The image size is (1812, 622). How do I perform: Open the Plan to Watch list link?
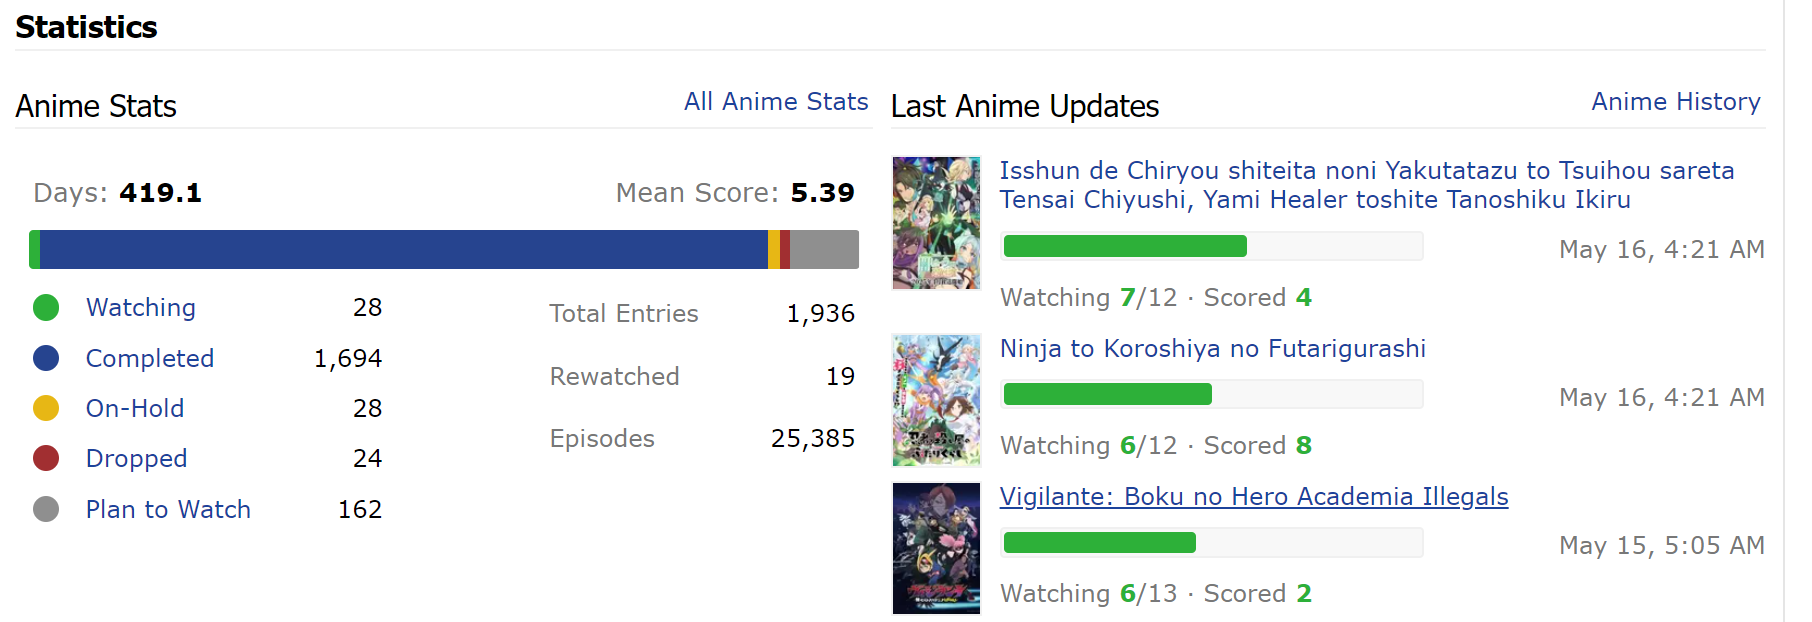tap(168, 509)
